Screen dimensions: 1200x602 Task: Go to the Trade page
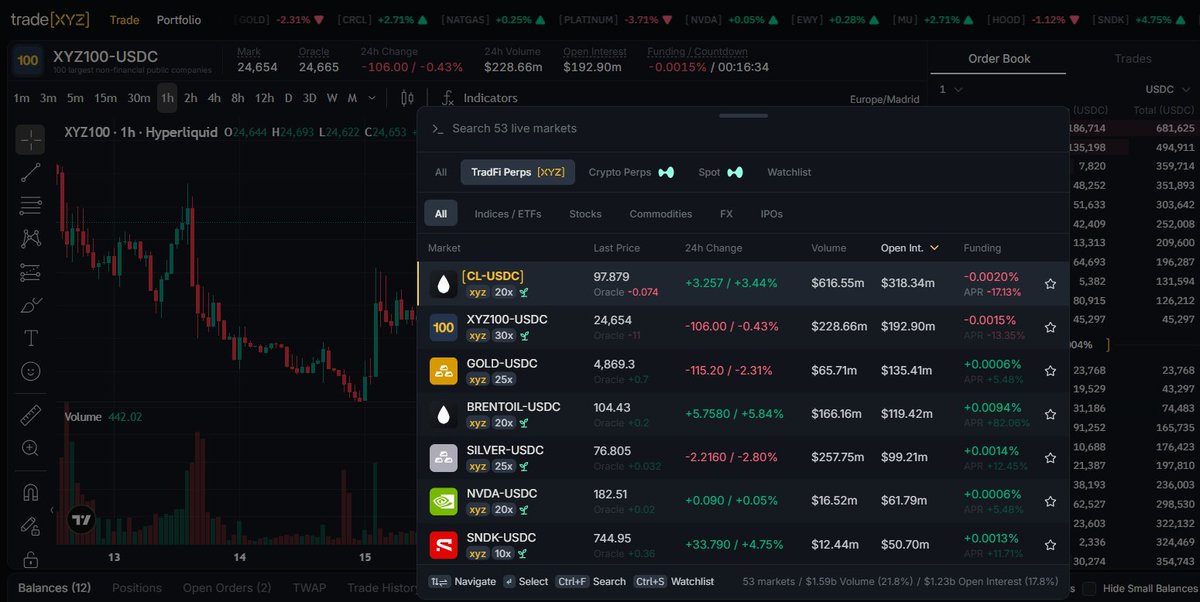pos(125,20)
